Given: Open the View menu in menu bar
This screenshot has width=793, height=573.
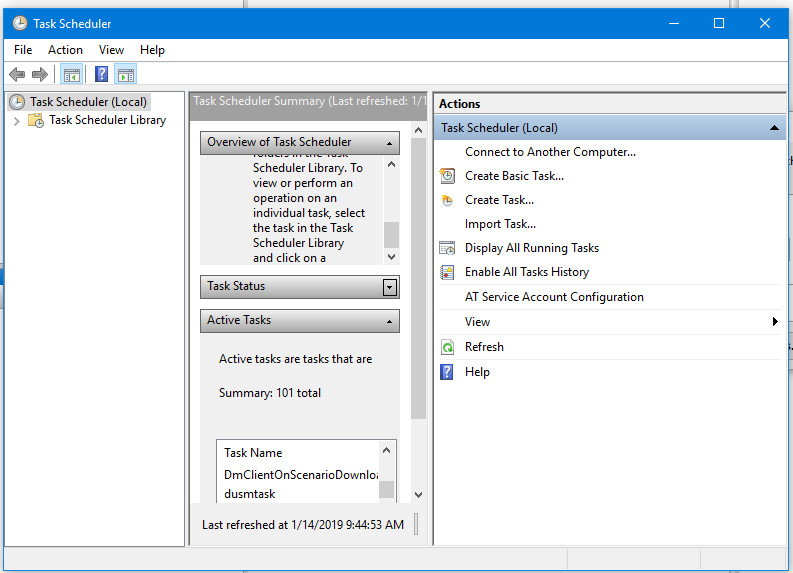Looking at the screenshot, I should [x=111, y=50].
